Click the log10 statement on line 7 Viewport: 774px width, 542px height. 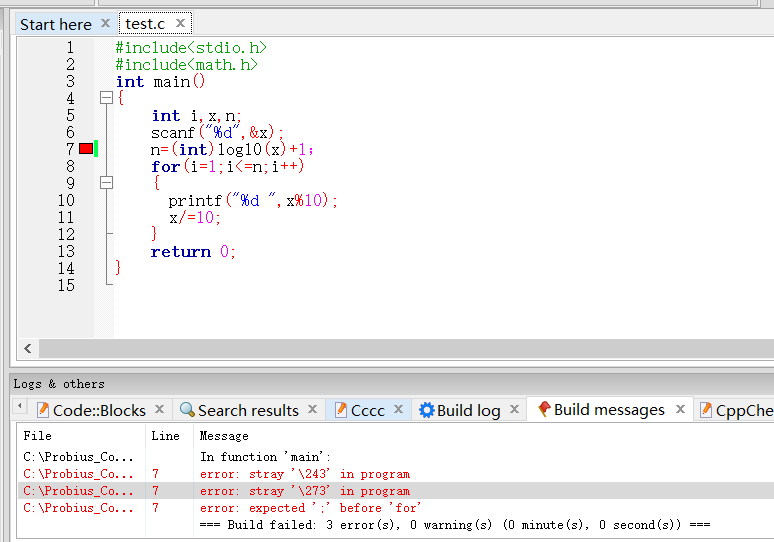click(232, 149)
